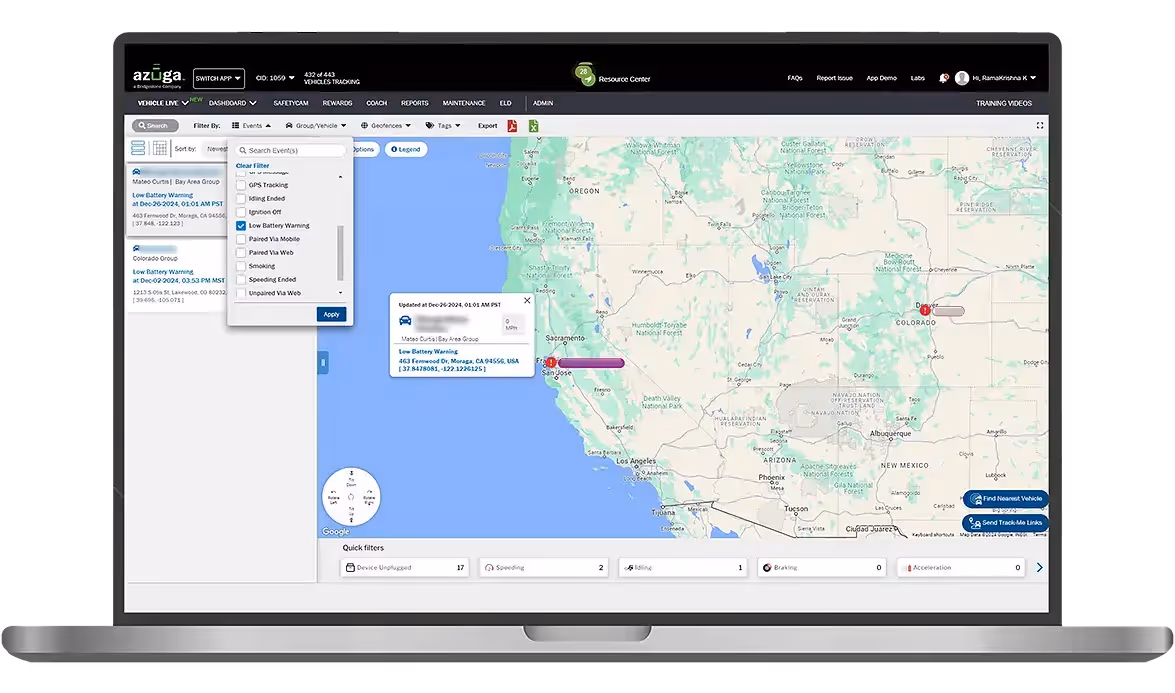1175x693 pixels.
Task: Rotate map left using the compass control
Action: [x=333, y=497]
